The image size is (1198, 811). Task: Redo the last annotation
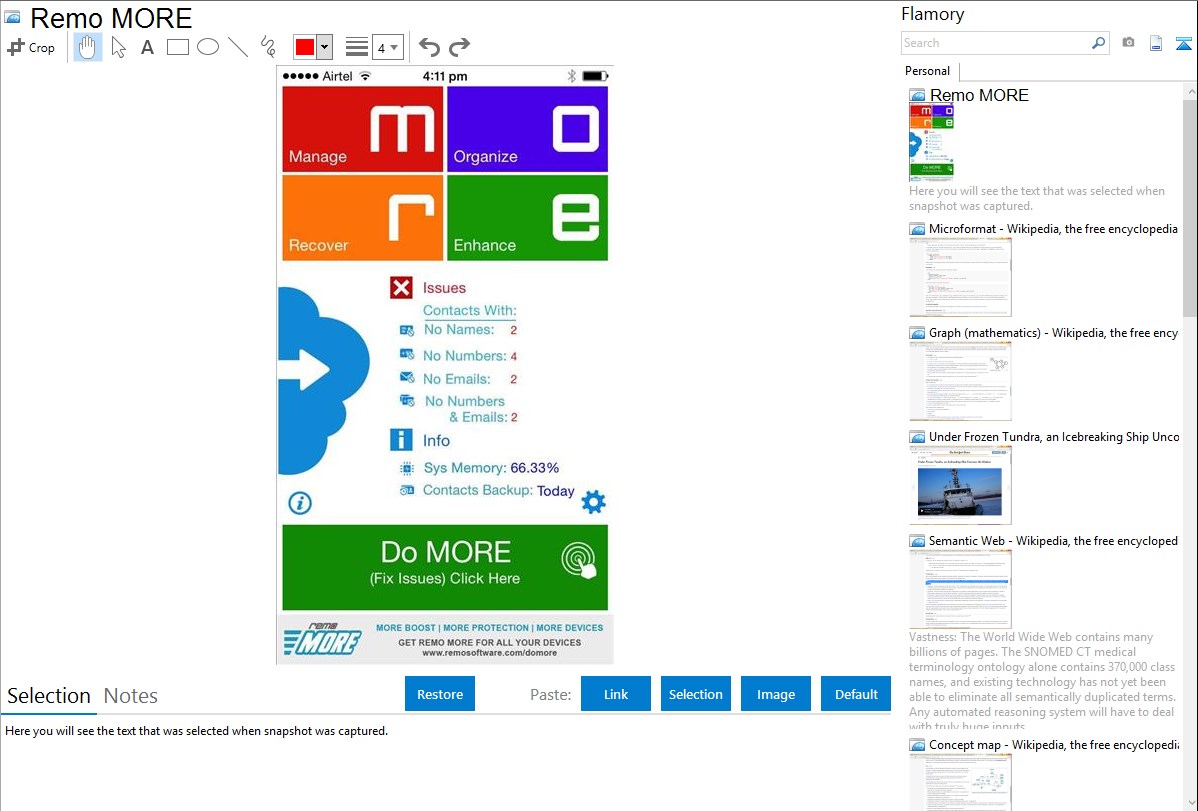pyautogui.click(x=459, y=47)
